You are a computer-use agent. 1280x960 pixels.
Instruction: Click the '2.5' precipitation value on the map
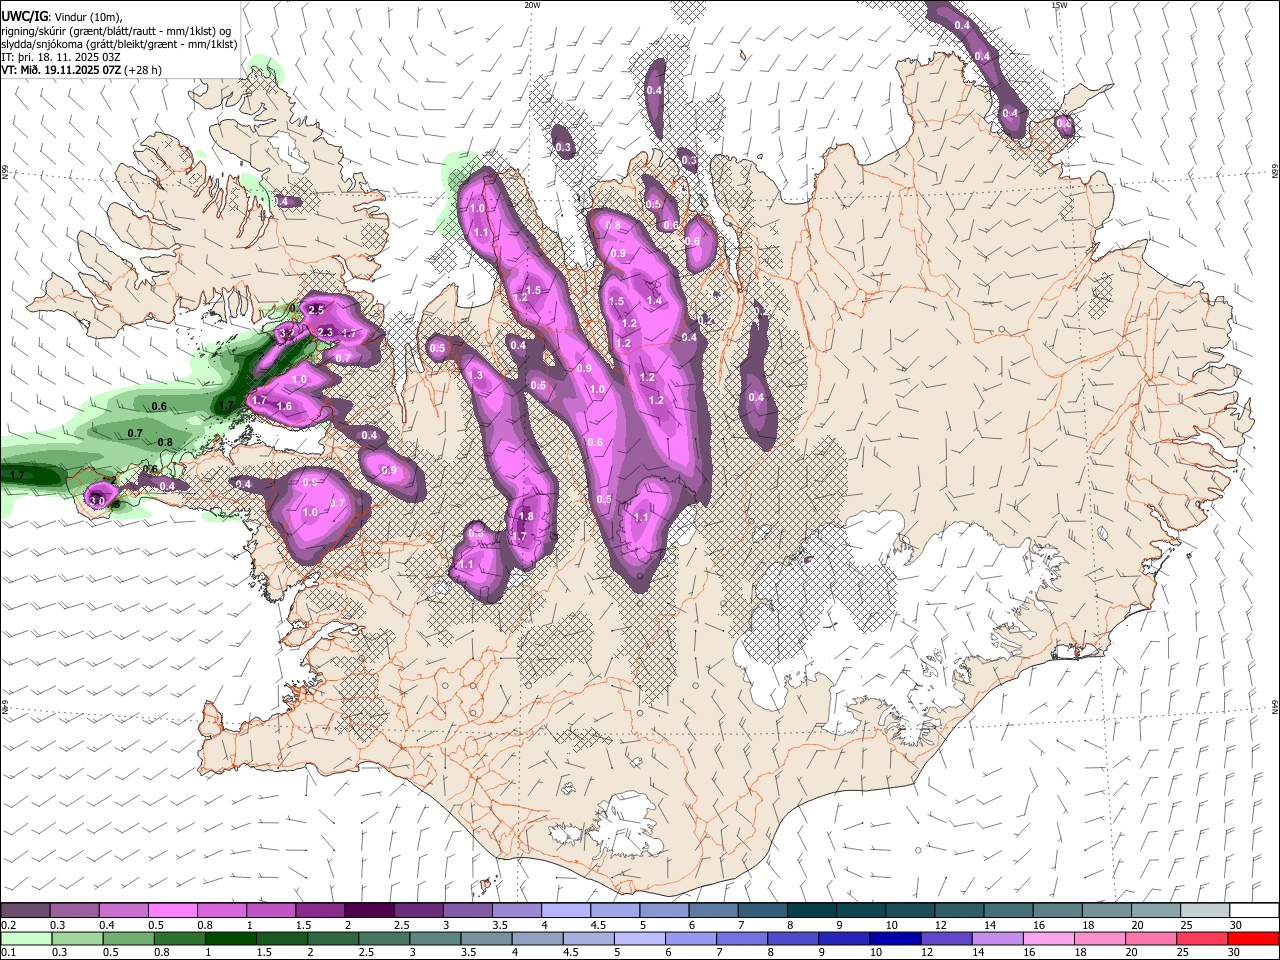316,310
